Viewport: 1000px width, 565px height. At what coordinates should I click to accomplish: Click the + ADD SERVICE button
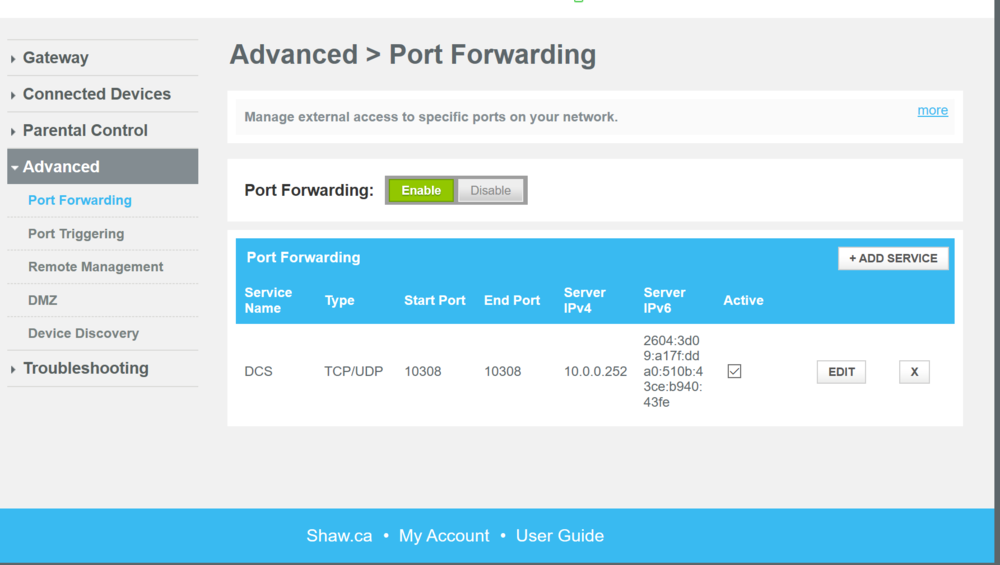[893, 258]
